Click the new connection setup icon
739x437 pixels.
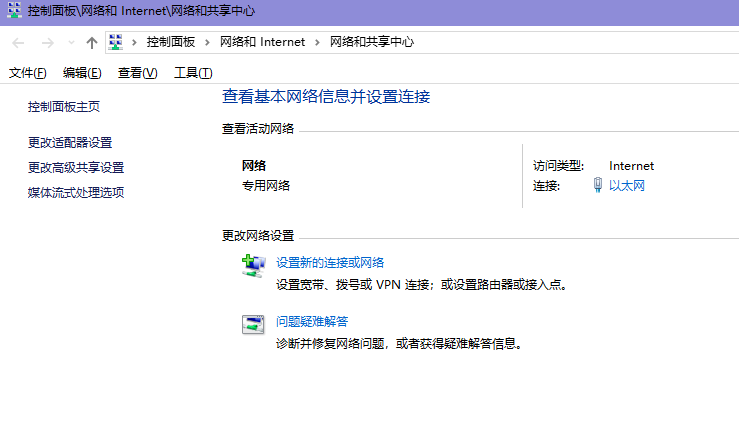point(253,266)
